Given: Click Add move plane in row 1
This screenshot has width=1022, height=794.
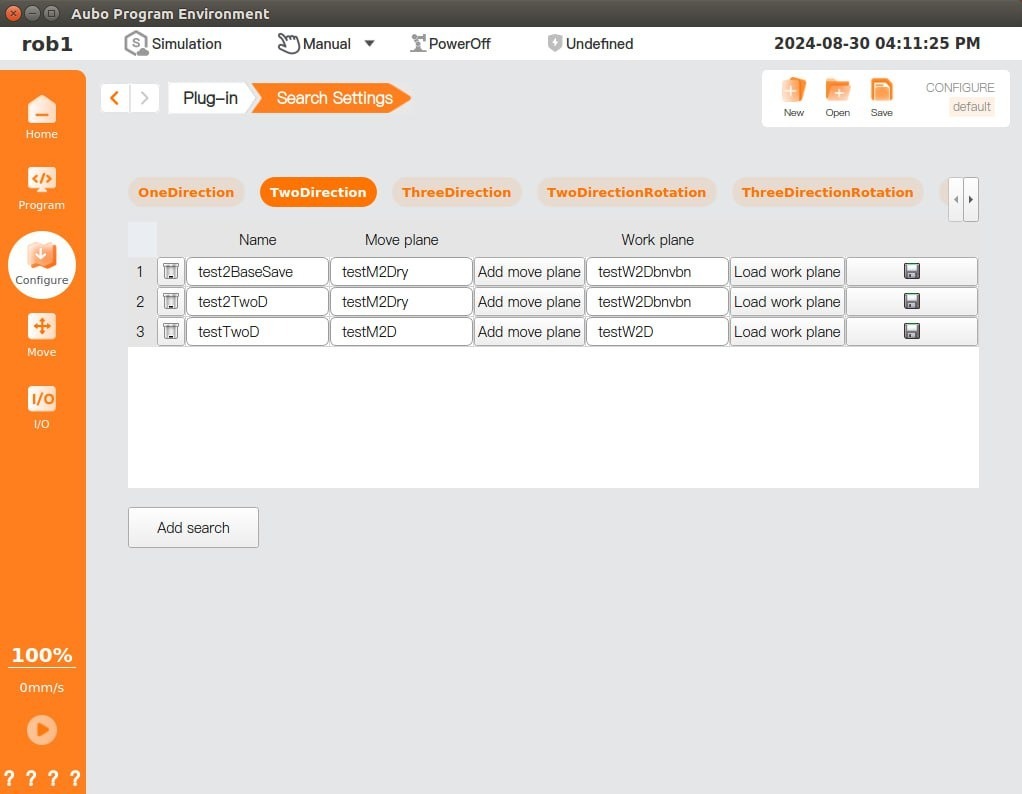Looking at the screenshot, I should click(529, 271).
